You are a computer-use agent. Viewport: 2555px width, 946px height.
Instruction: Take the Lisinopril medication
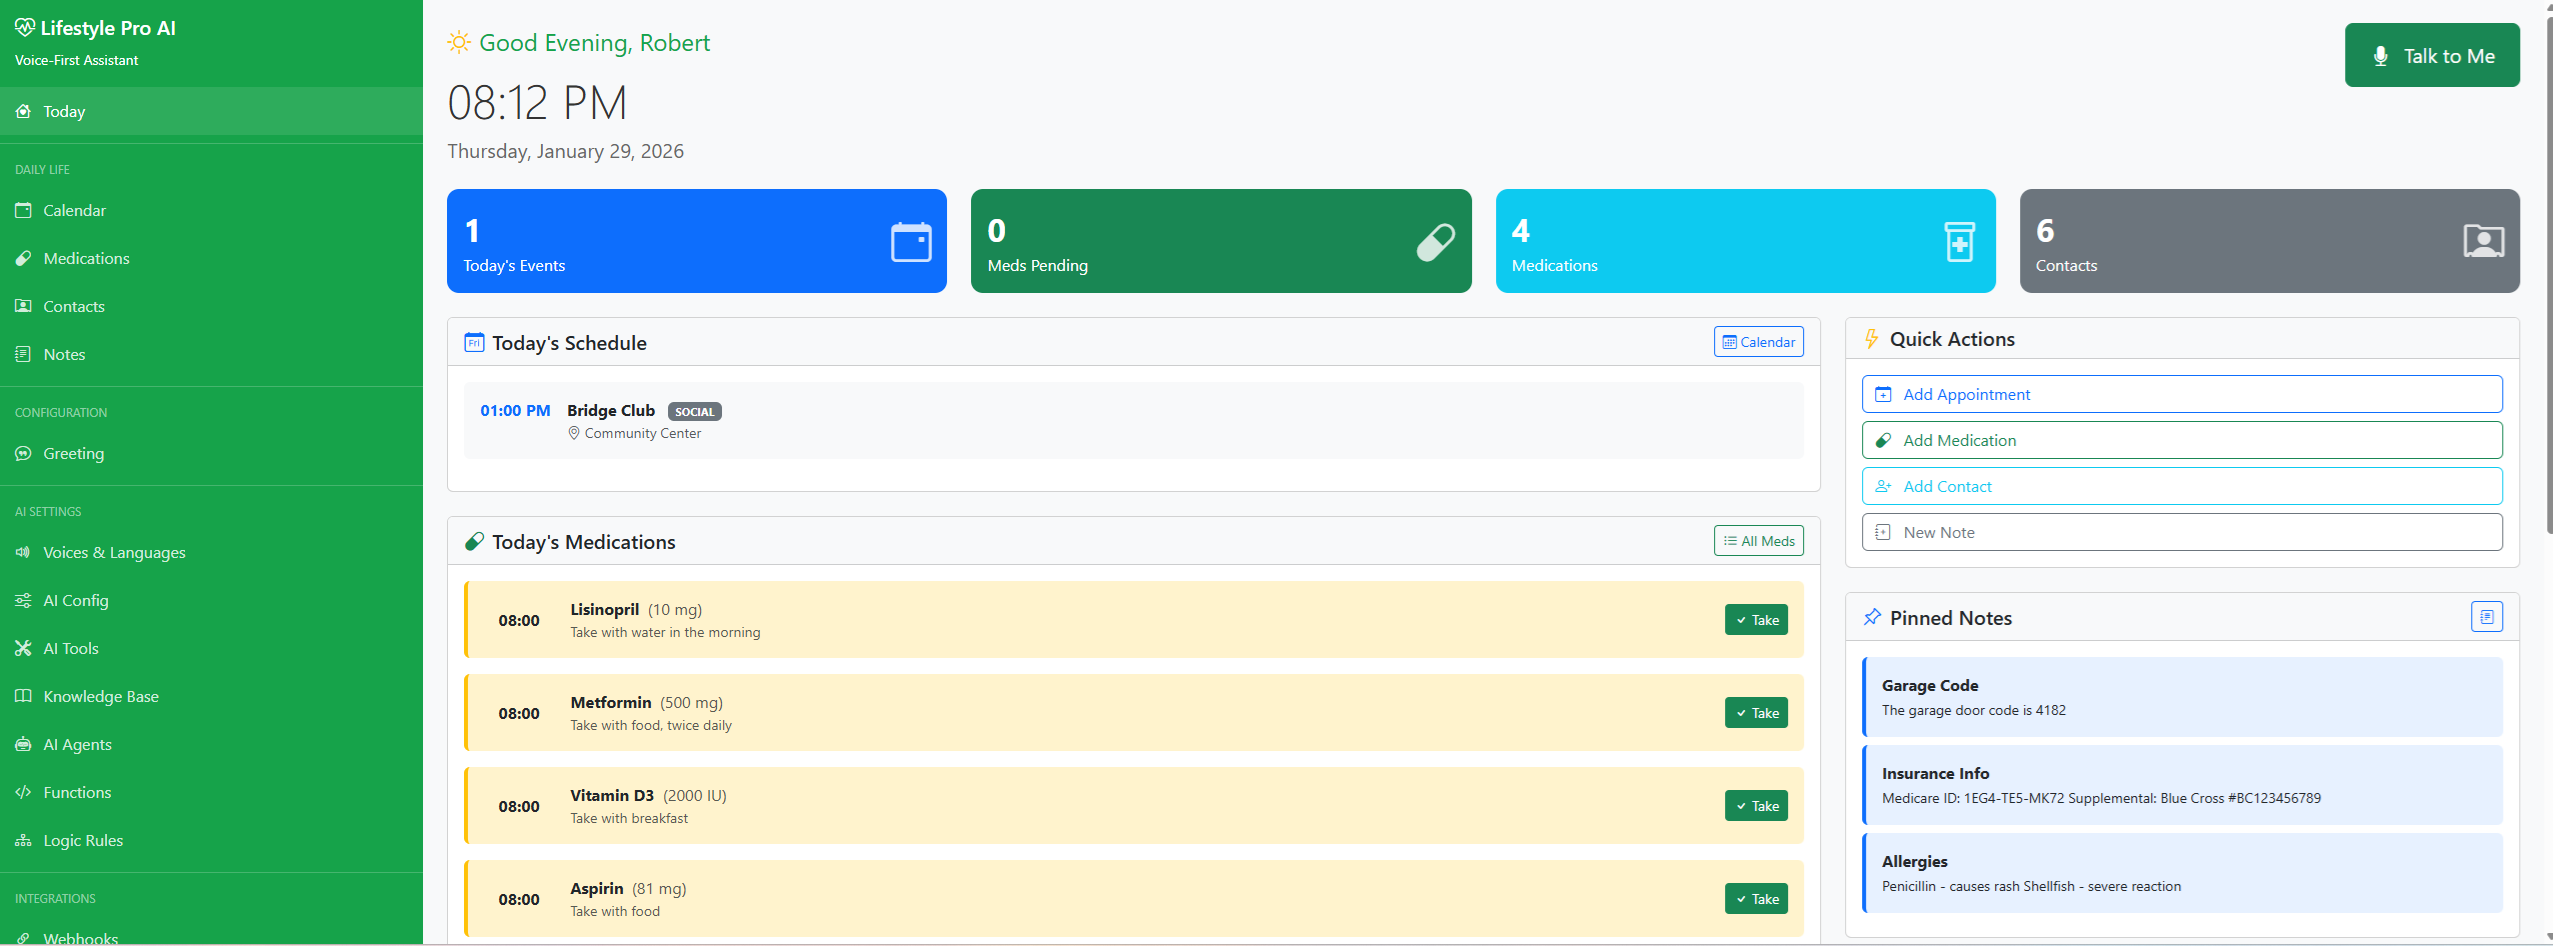pyautogui.click(x=1755, y=619)
